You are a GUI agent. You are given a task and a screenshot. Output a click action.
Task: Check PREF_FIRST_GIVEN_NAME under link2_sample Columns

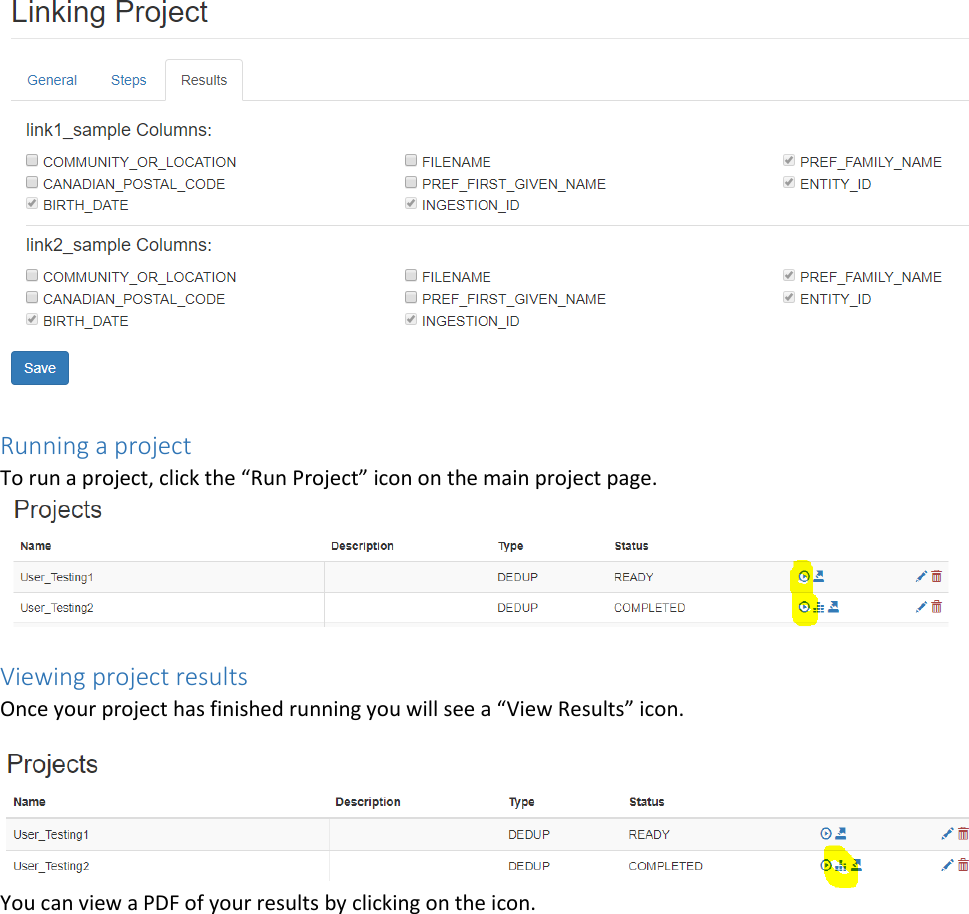coord(411,297)
